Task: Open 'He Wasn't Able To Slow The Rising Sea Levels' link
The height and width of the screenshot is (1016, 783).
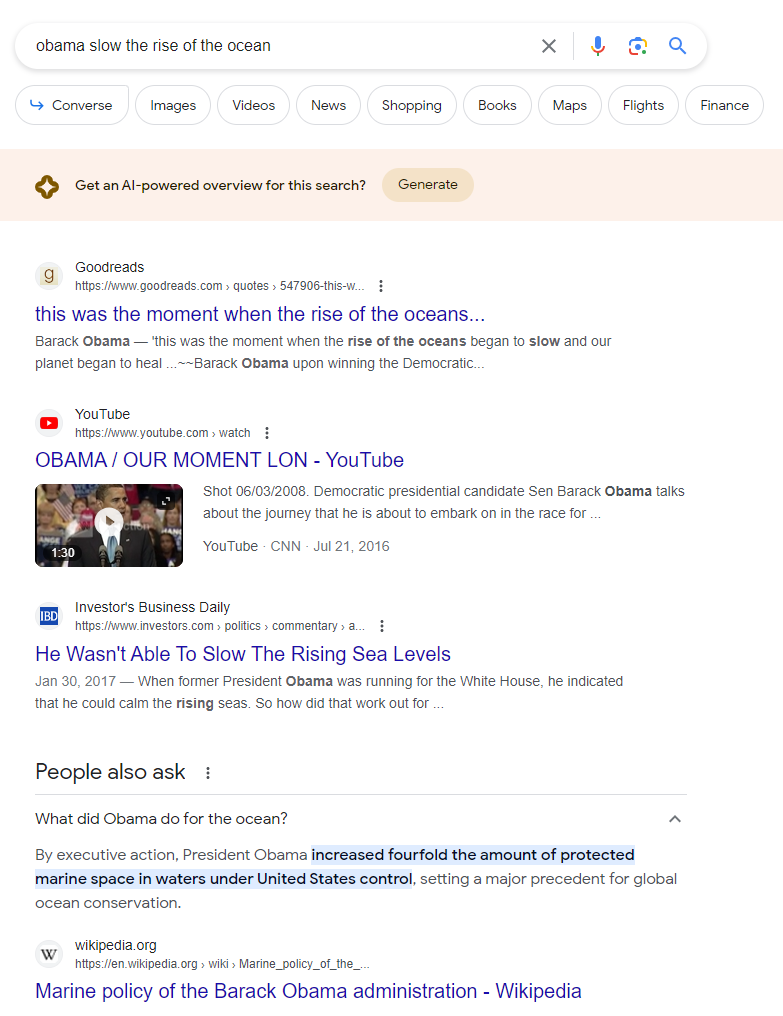Action: pos(243,654)
